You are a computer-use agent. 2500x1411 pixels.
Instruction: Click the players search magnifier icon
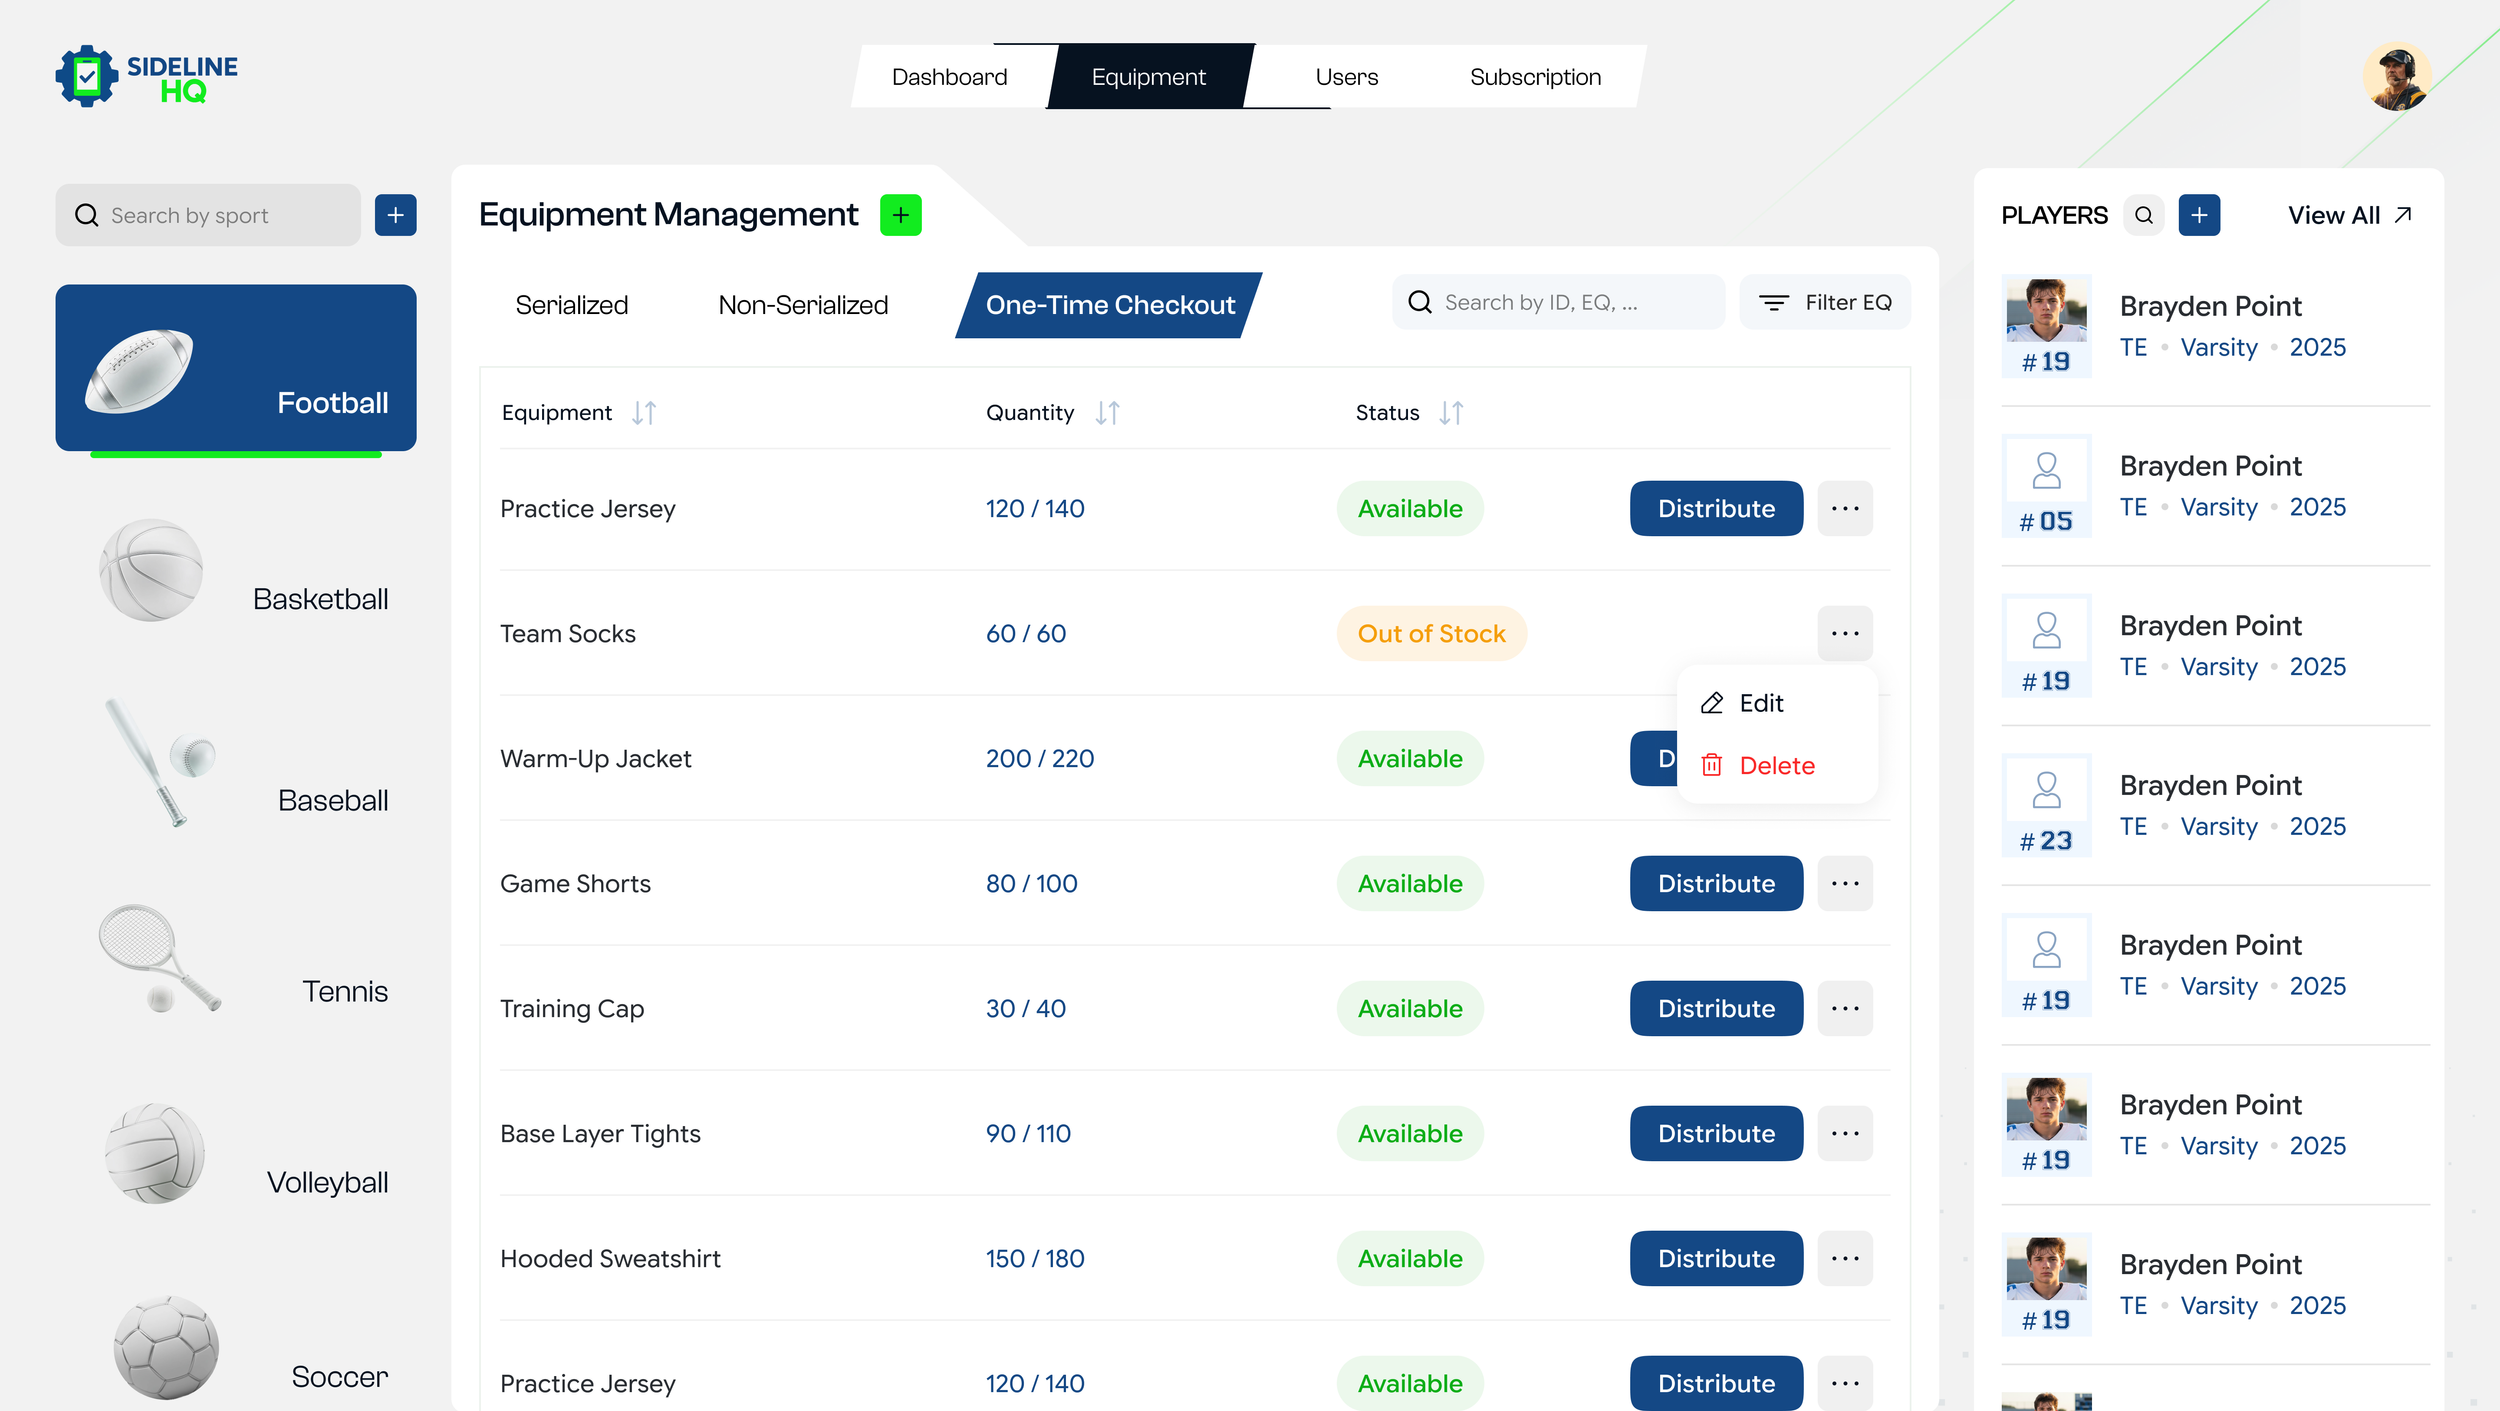[2143, 215]
